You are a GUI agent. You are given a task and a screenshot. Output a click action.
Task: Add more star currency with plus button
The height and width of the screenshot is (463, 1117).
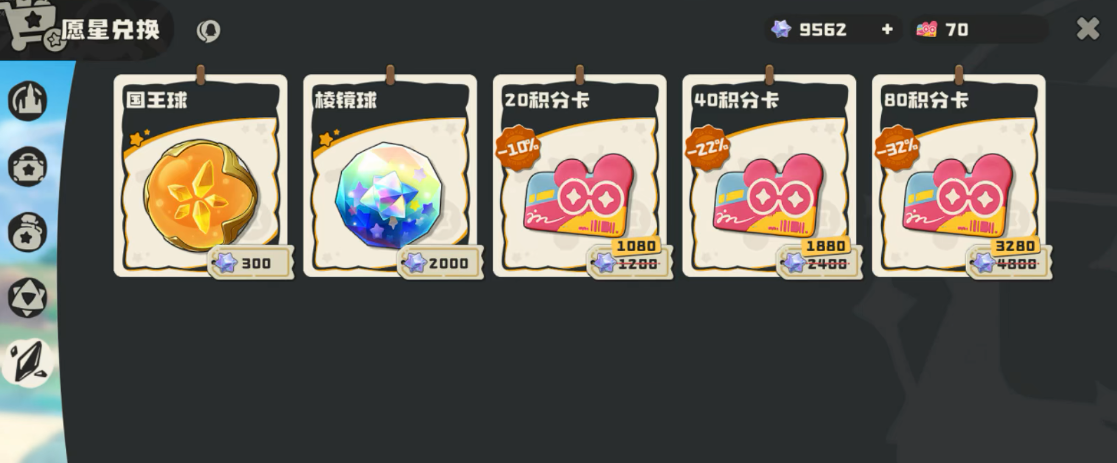pos(887,29)
